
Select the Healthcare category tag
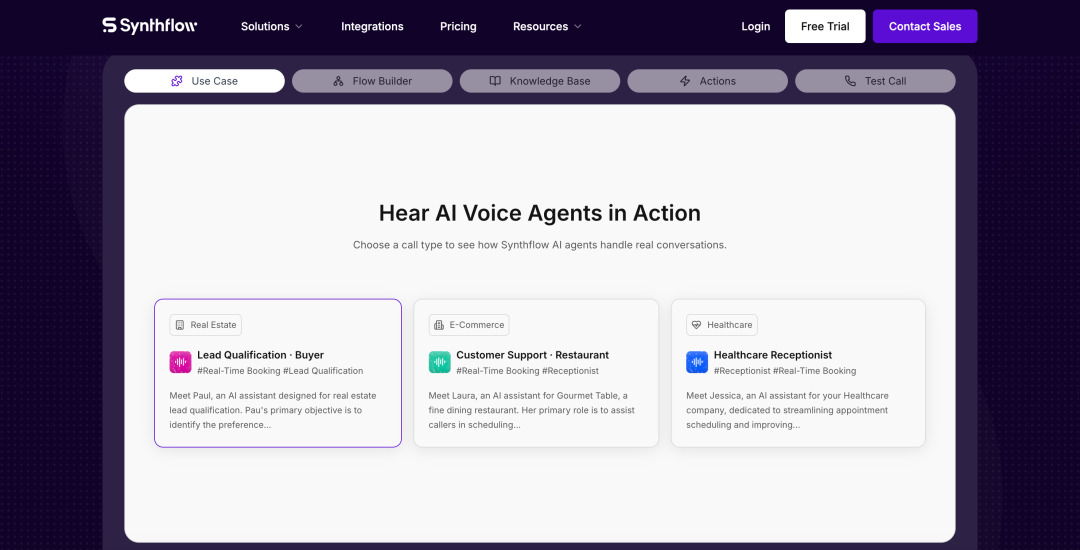(x=722, y=325)
